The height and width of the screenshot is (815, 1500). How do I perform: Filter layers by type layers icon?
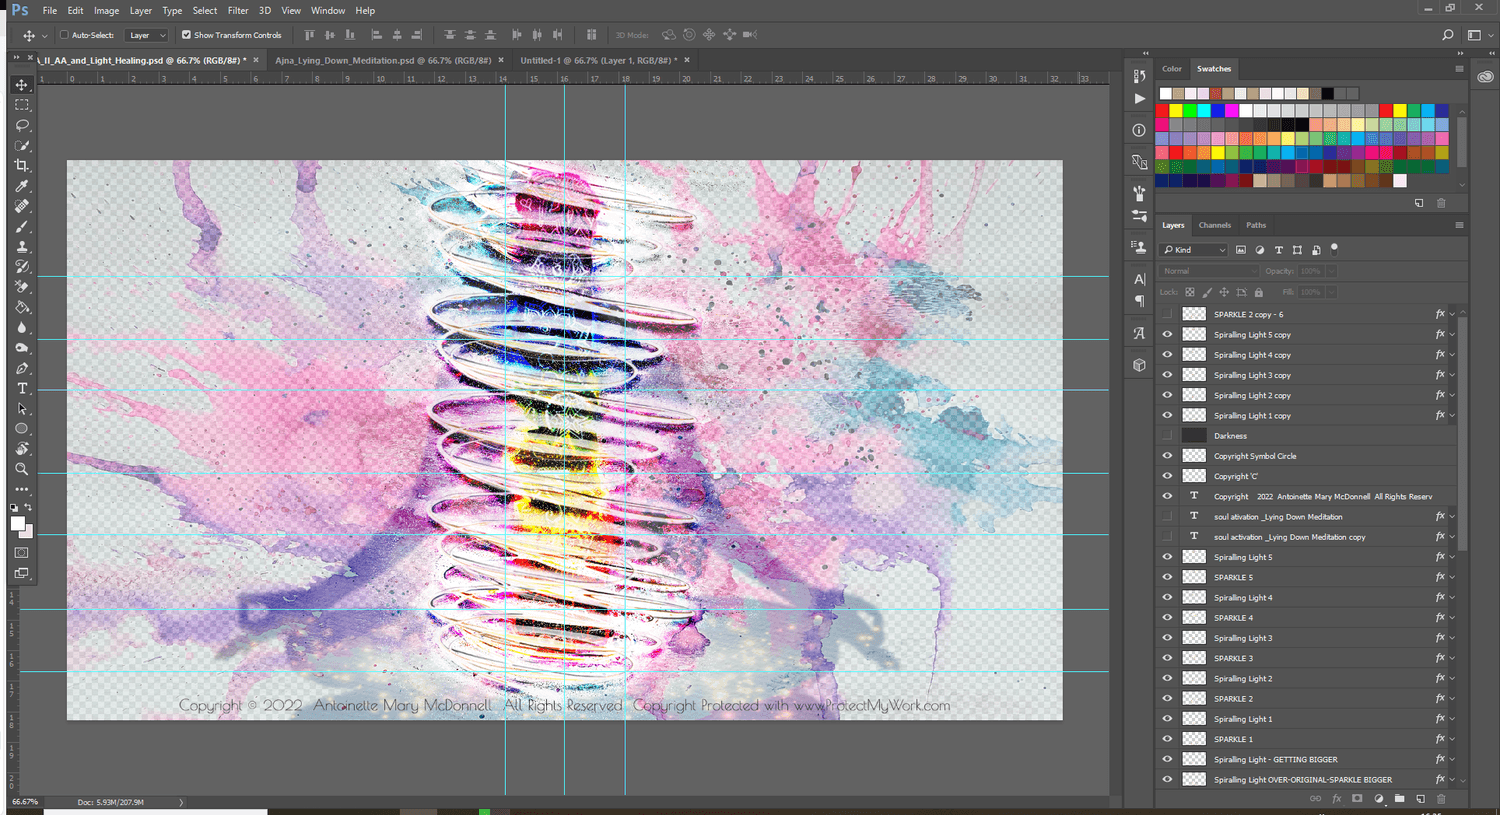tap(1278, 250)
